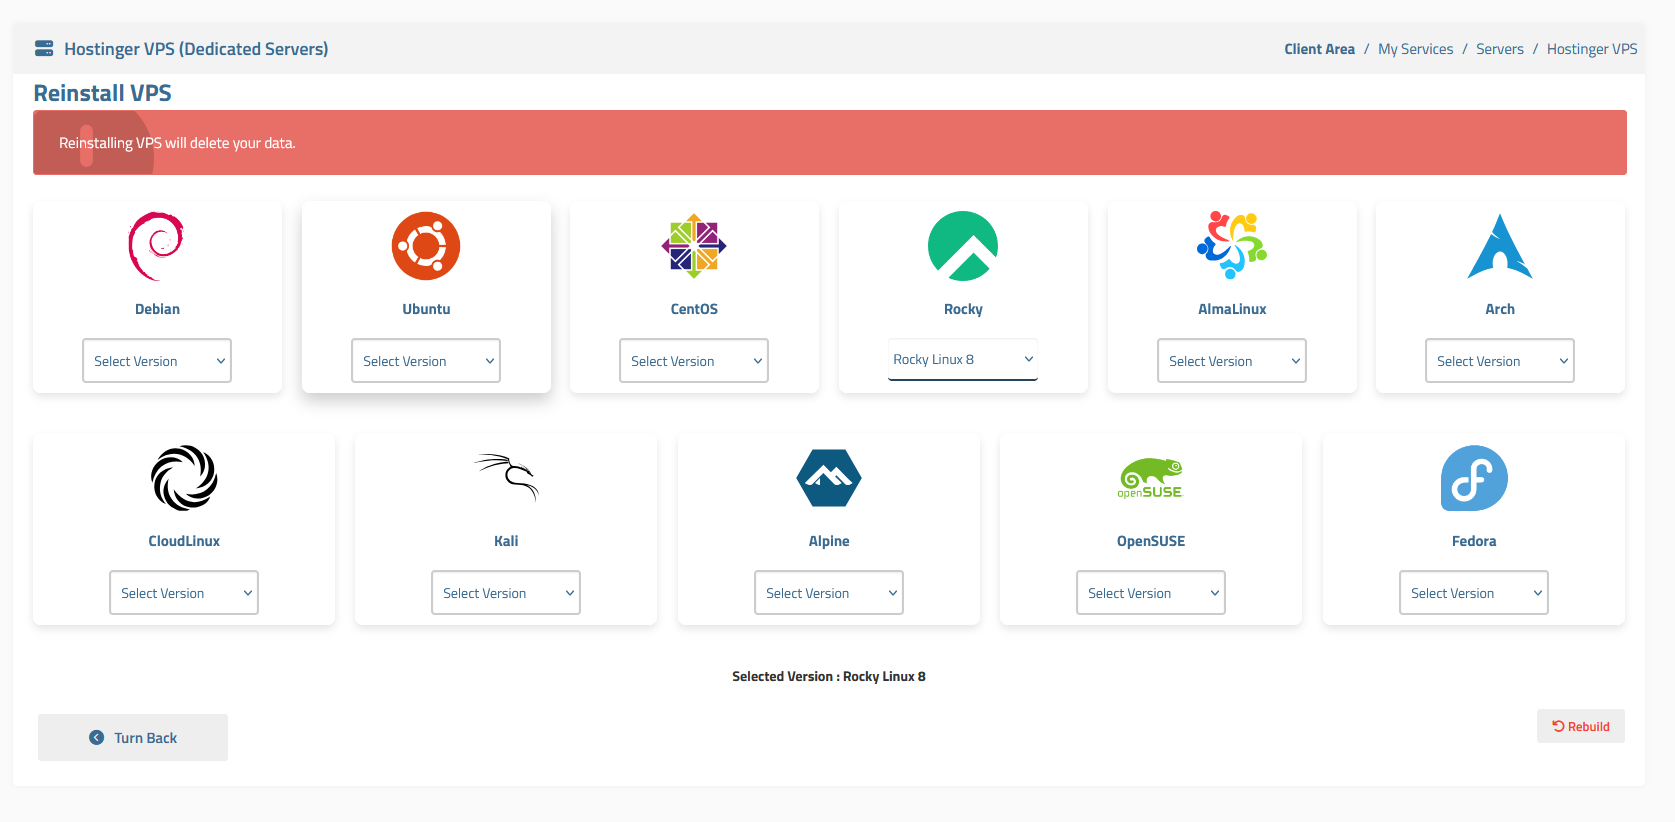
Task: Open the Rocky Linux 8 version dropdown
Action: (962, 359)
